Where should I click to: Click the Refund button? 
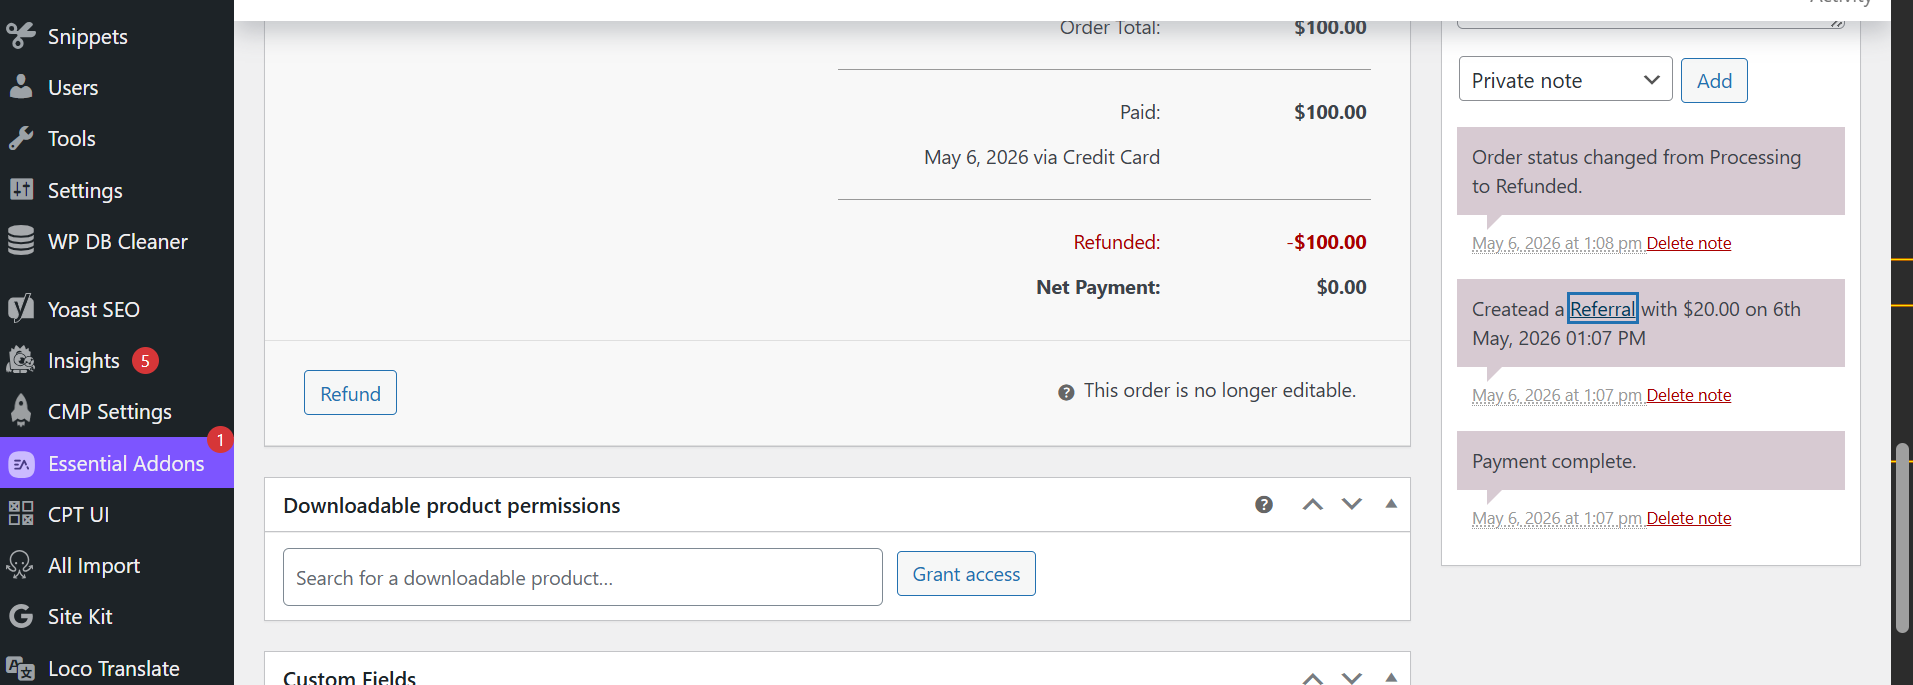350,393
